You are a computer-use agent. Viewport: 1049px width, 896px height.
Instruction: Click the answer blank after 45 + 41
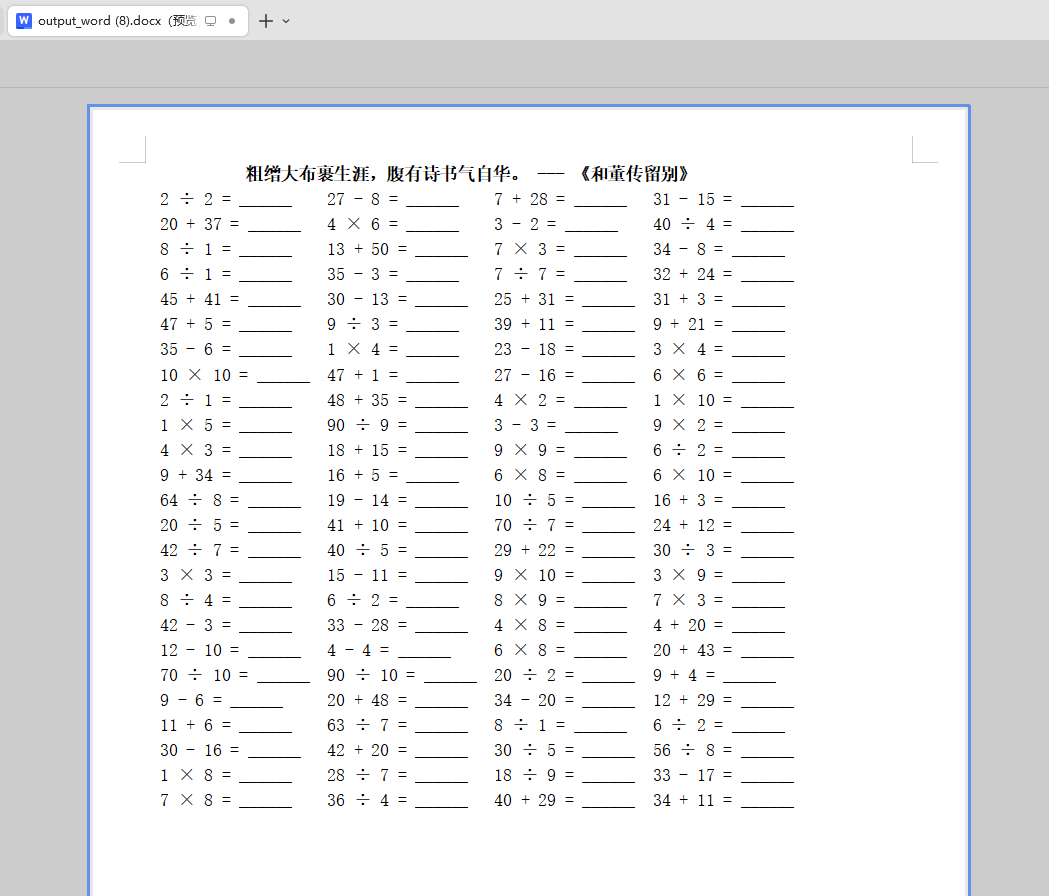tap(274, 302)
